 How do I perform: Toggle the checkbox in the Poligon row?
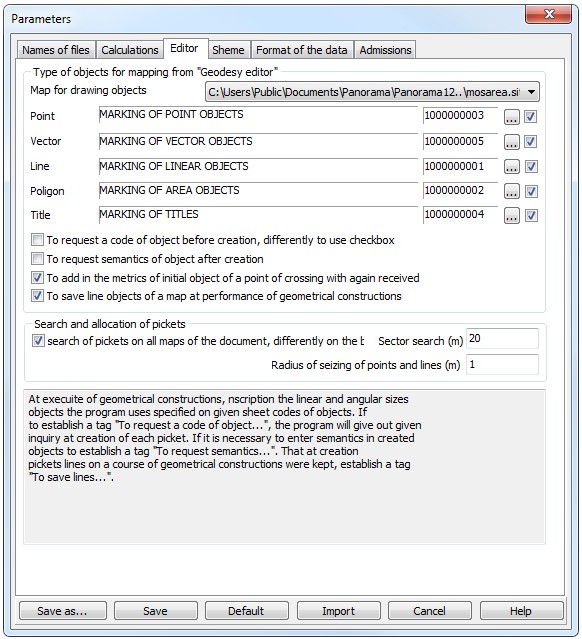pyautogui.click(x=531, y=191)
